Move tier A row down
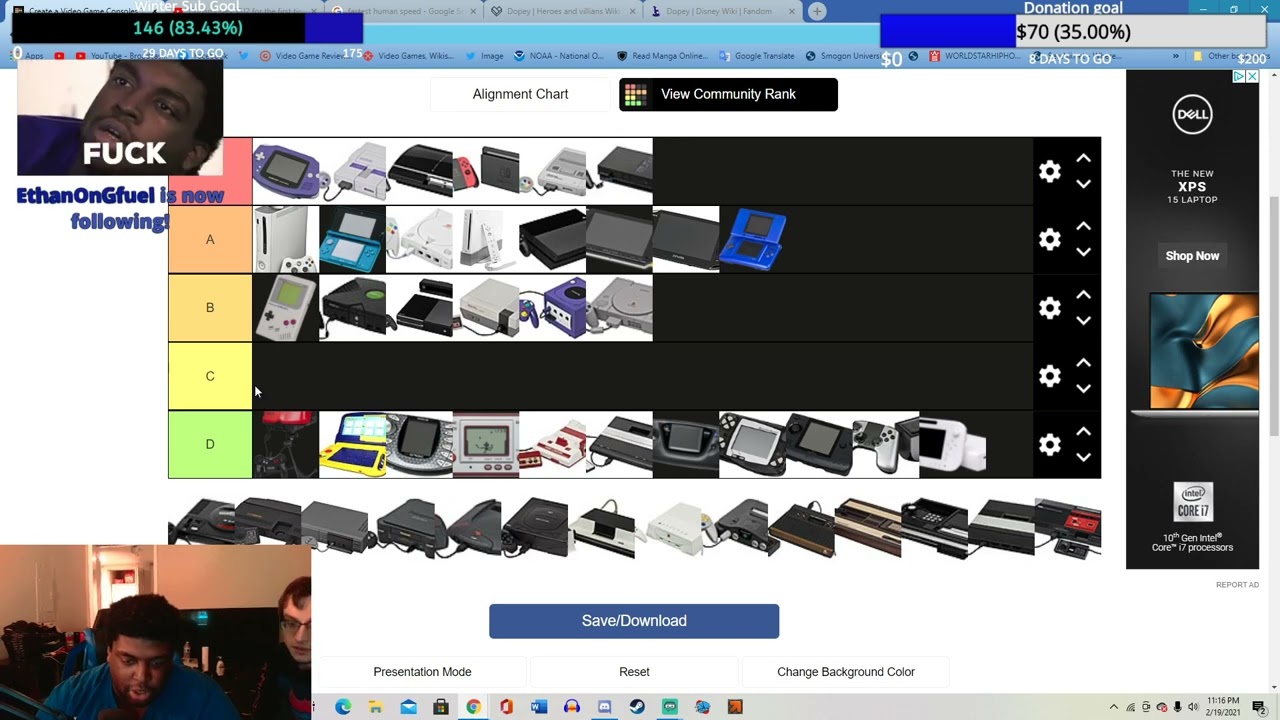Screen dimensions: 1280x720 point(1083,253)
